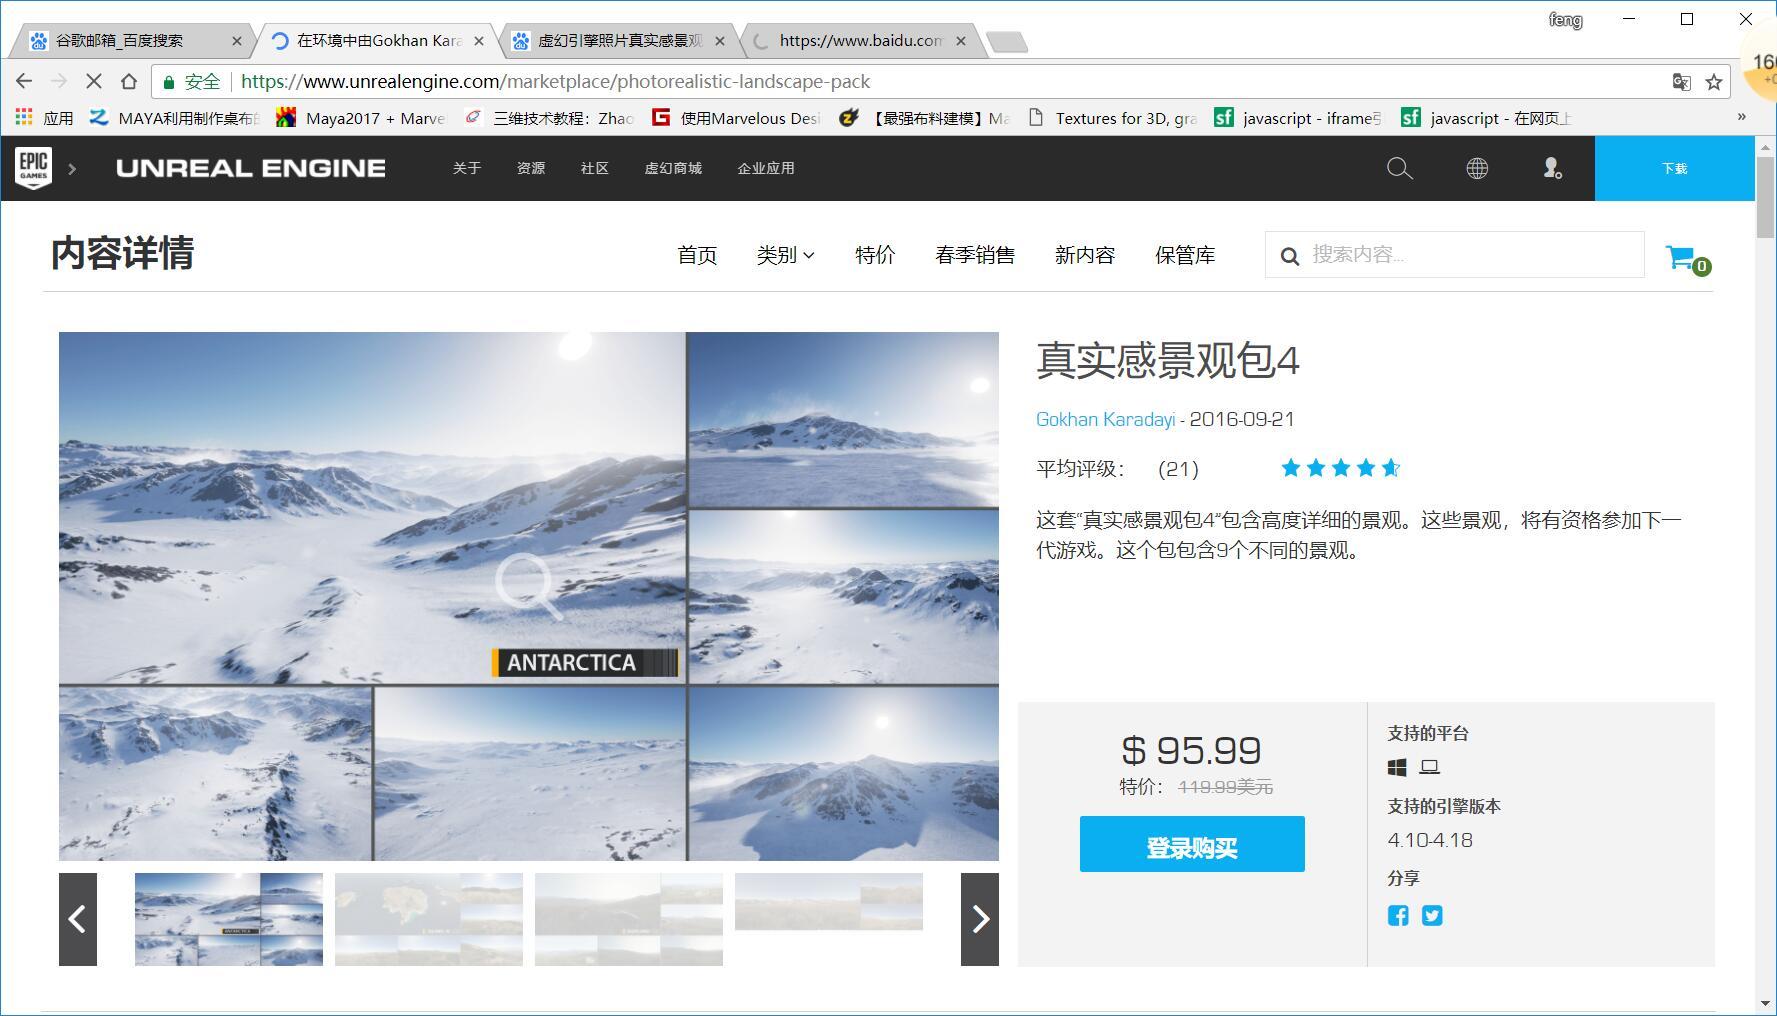Screen dimensions: 1777x1016
Task: Open the javascript - iframe bookmark
Action: [1298, 118]
